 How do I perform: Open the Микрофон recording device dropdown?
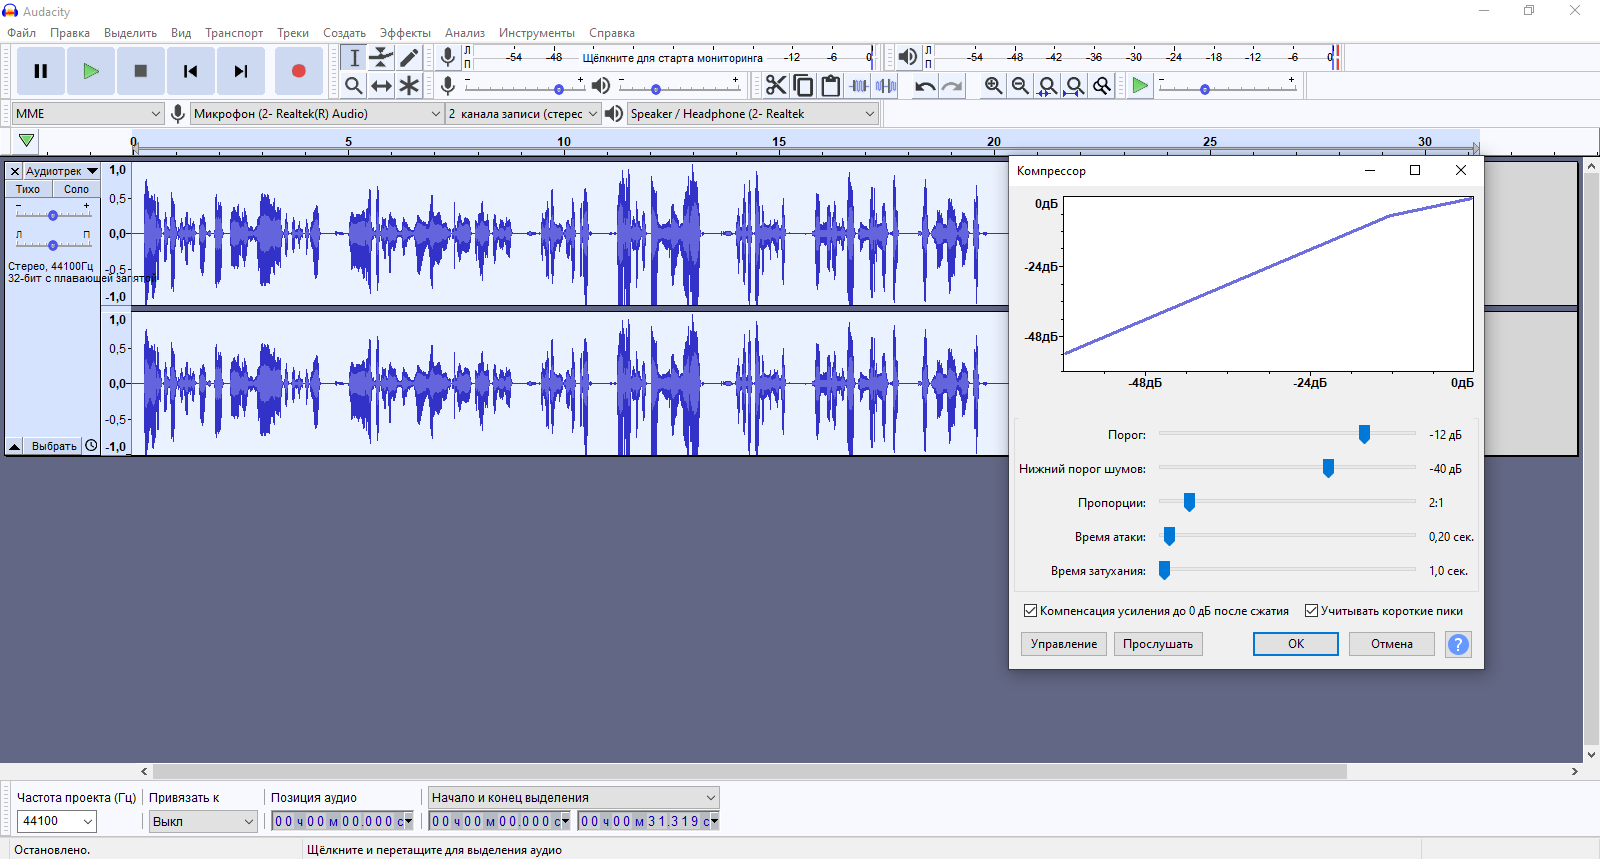[317, 114]
